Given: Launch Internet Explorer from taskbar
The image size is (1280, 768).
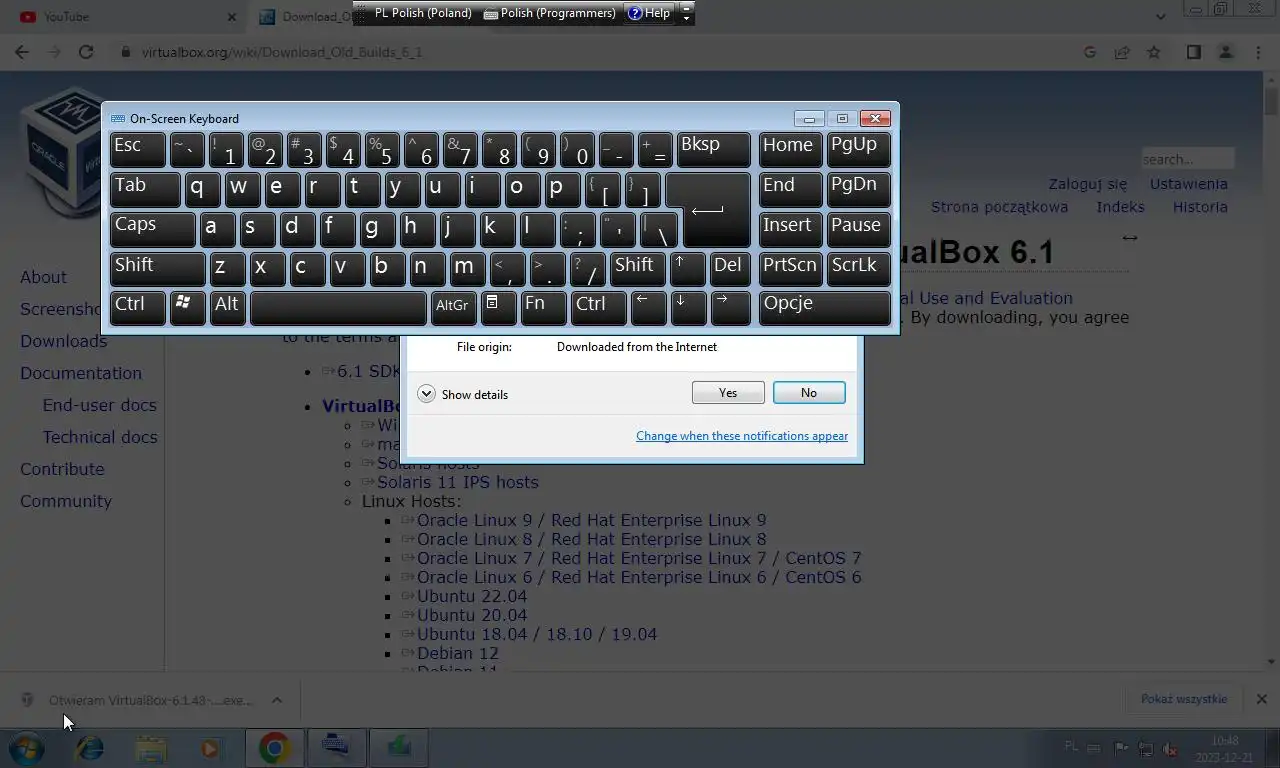Looking at the screenshot, I should (x=90, y=747).
